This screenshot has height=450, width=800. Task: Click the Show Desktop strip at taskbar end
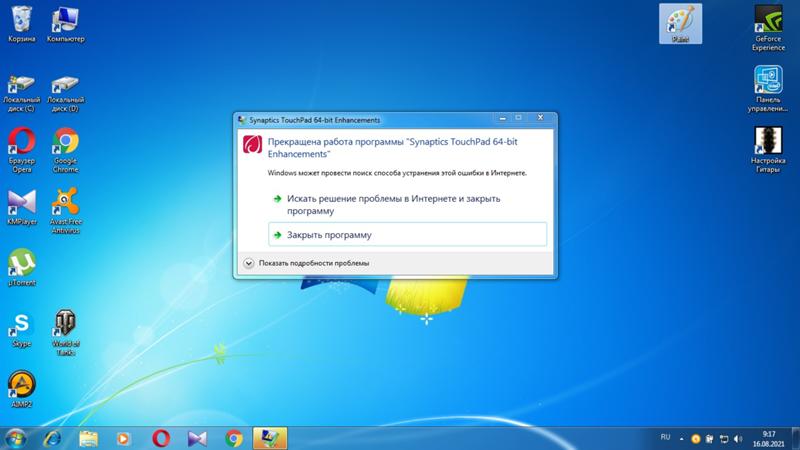pyautogui.click(x=796, y=438)
